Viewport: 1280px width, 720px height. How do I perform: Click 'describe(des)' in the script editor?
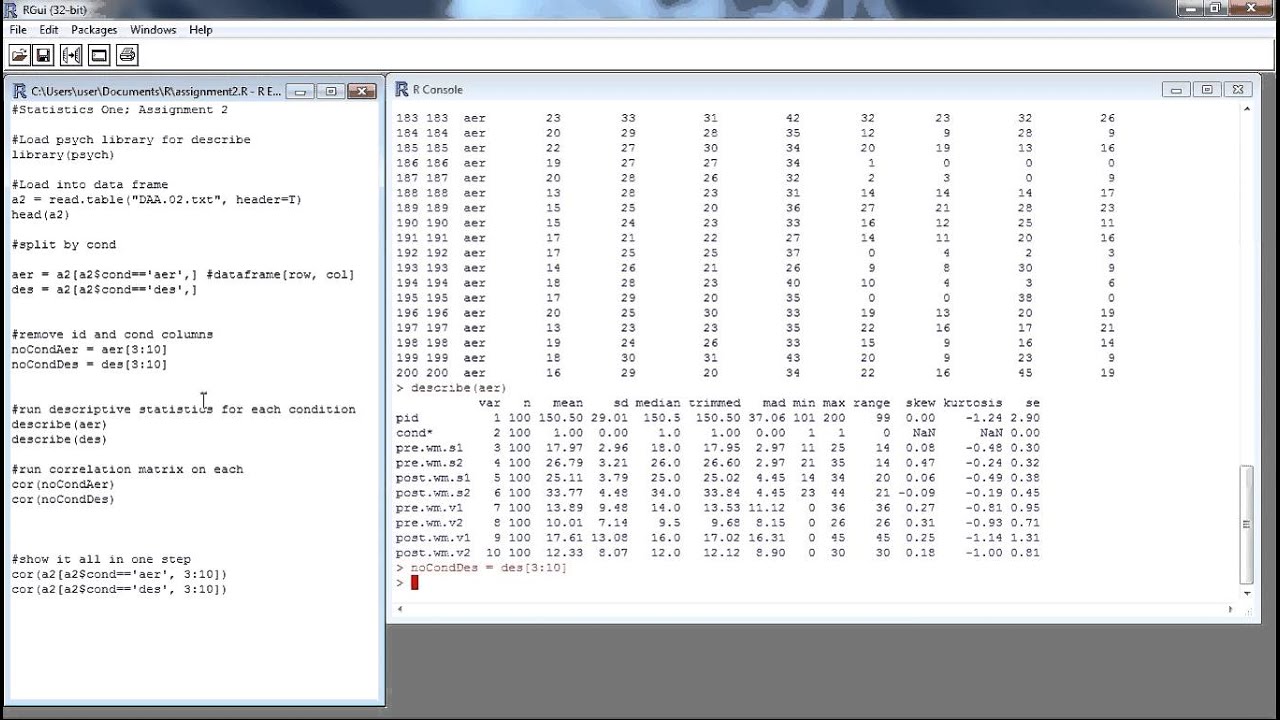(59, 440)
